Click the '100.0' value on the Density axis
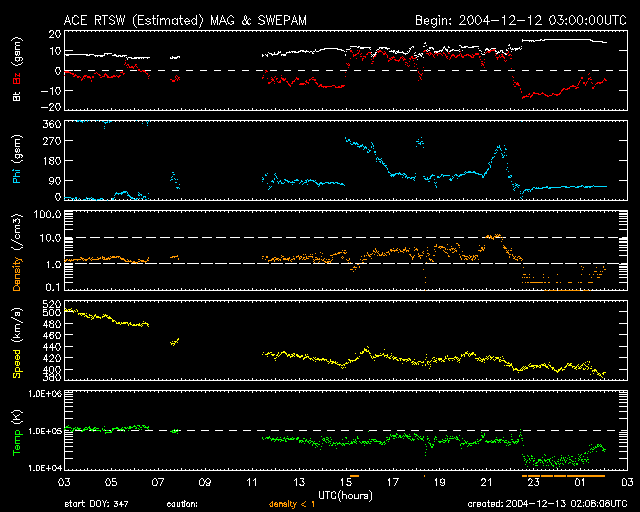 pos(47,214)
